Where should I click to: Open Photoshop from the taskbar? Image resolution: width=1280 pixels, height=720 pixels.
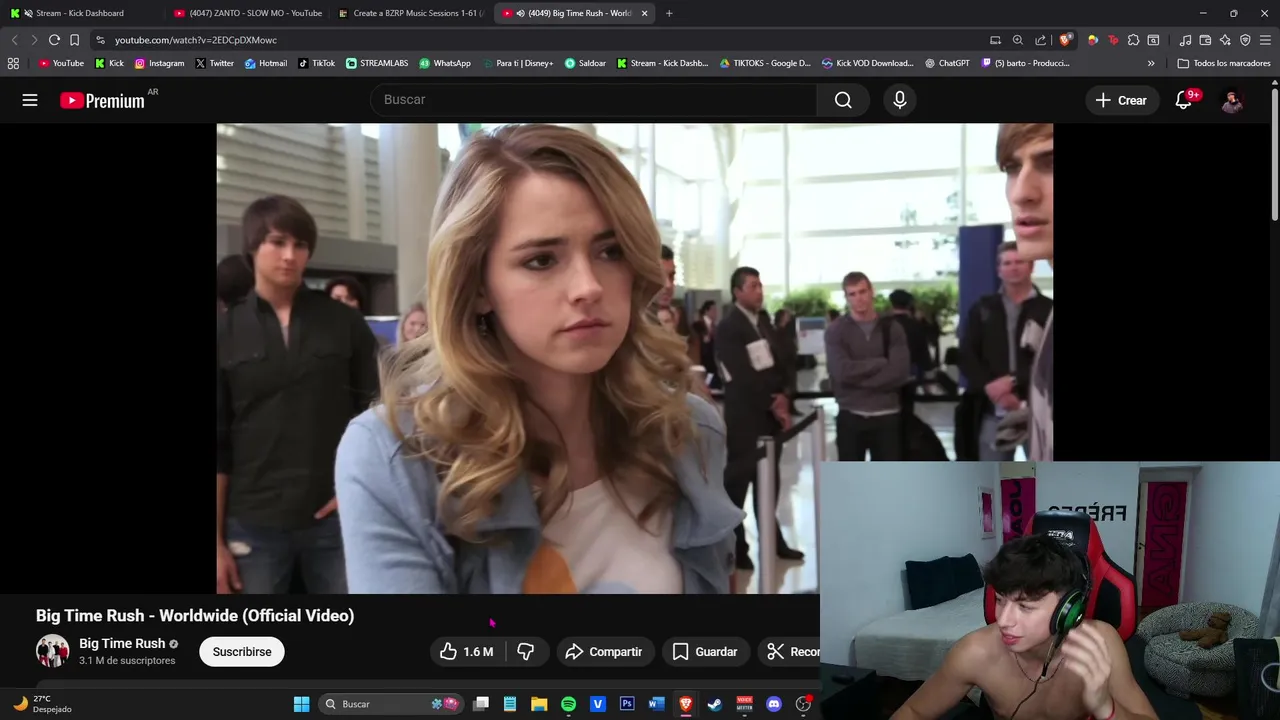(x=627, y=704)
